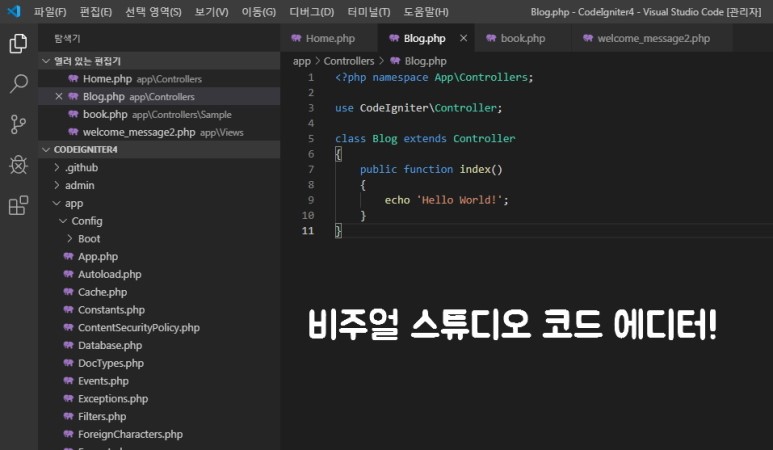Screen dimensions: 773x450
Task: Open 디버그(D) menu
Action: coord(312,12)
